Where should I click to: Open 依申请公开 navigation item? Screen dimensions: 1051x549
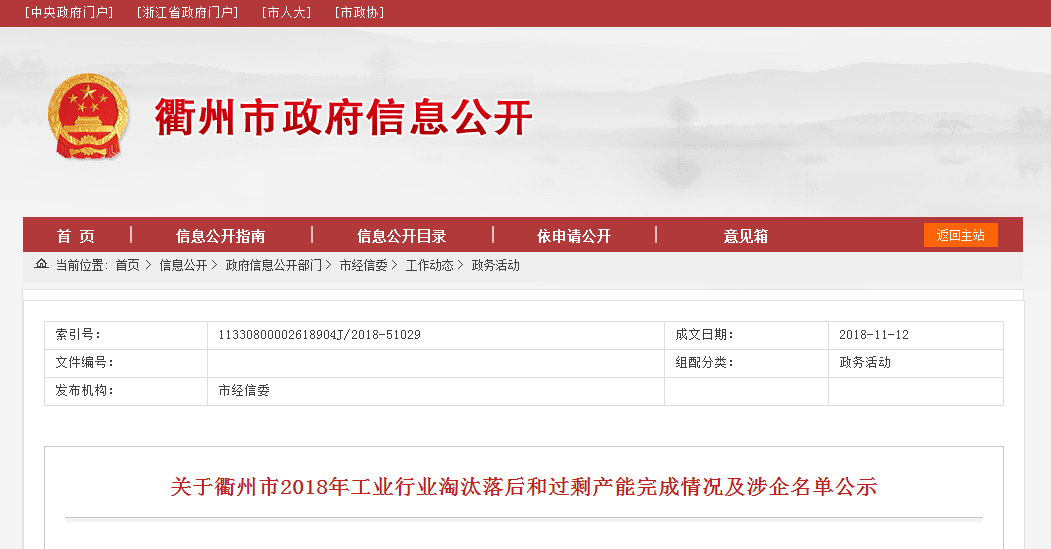573,236
